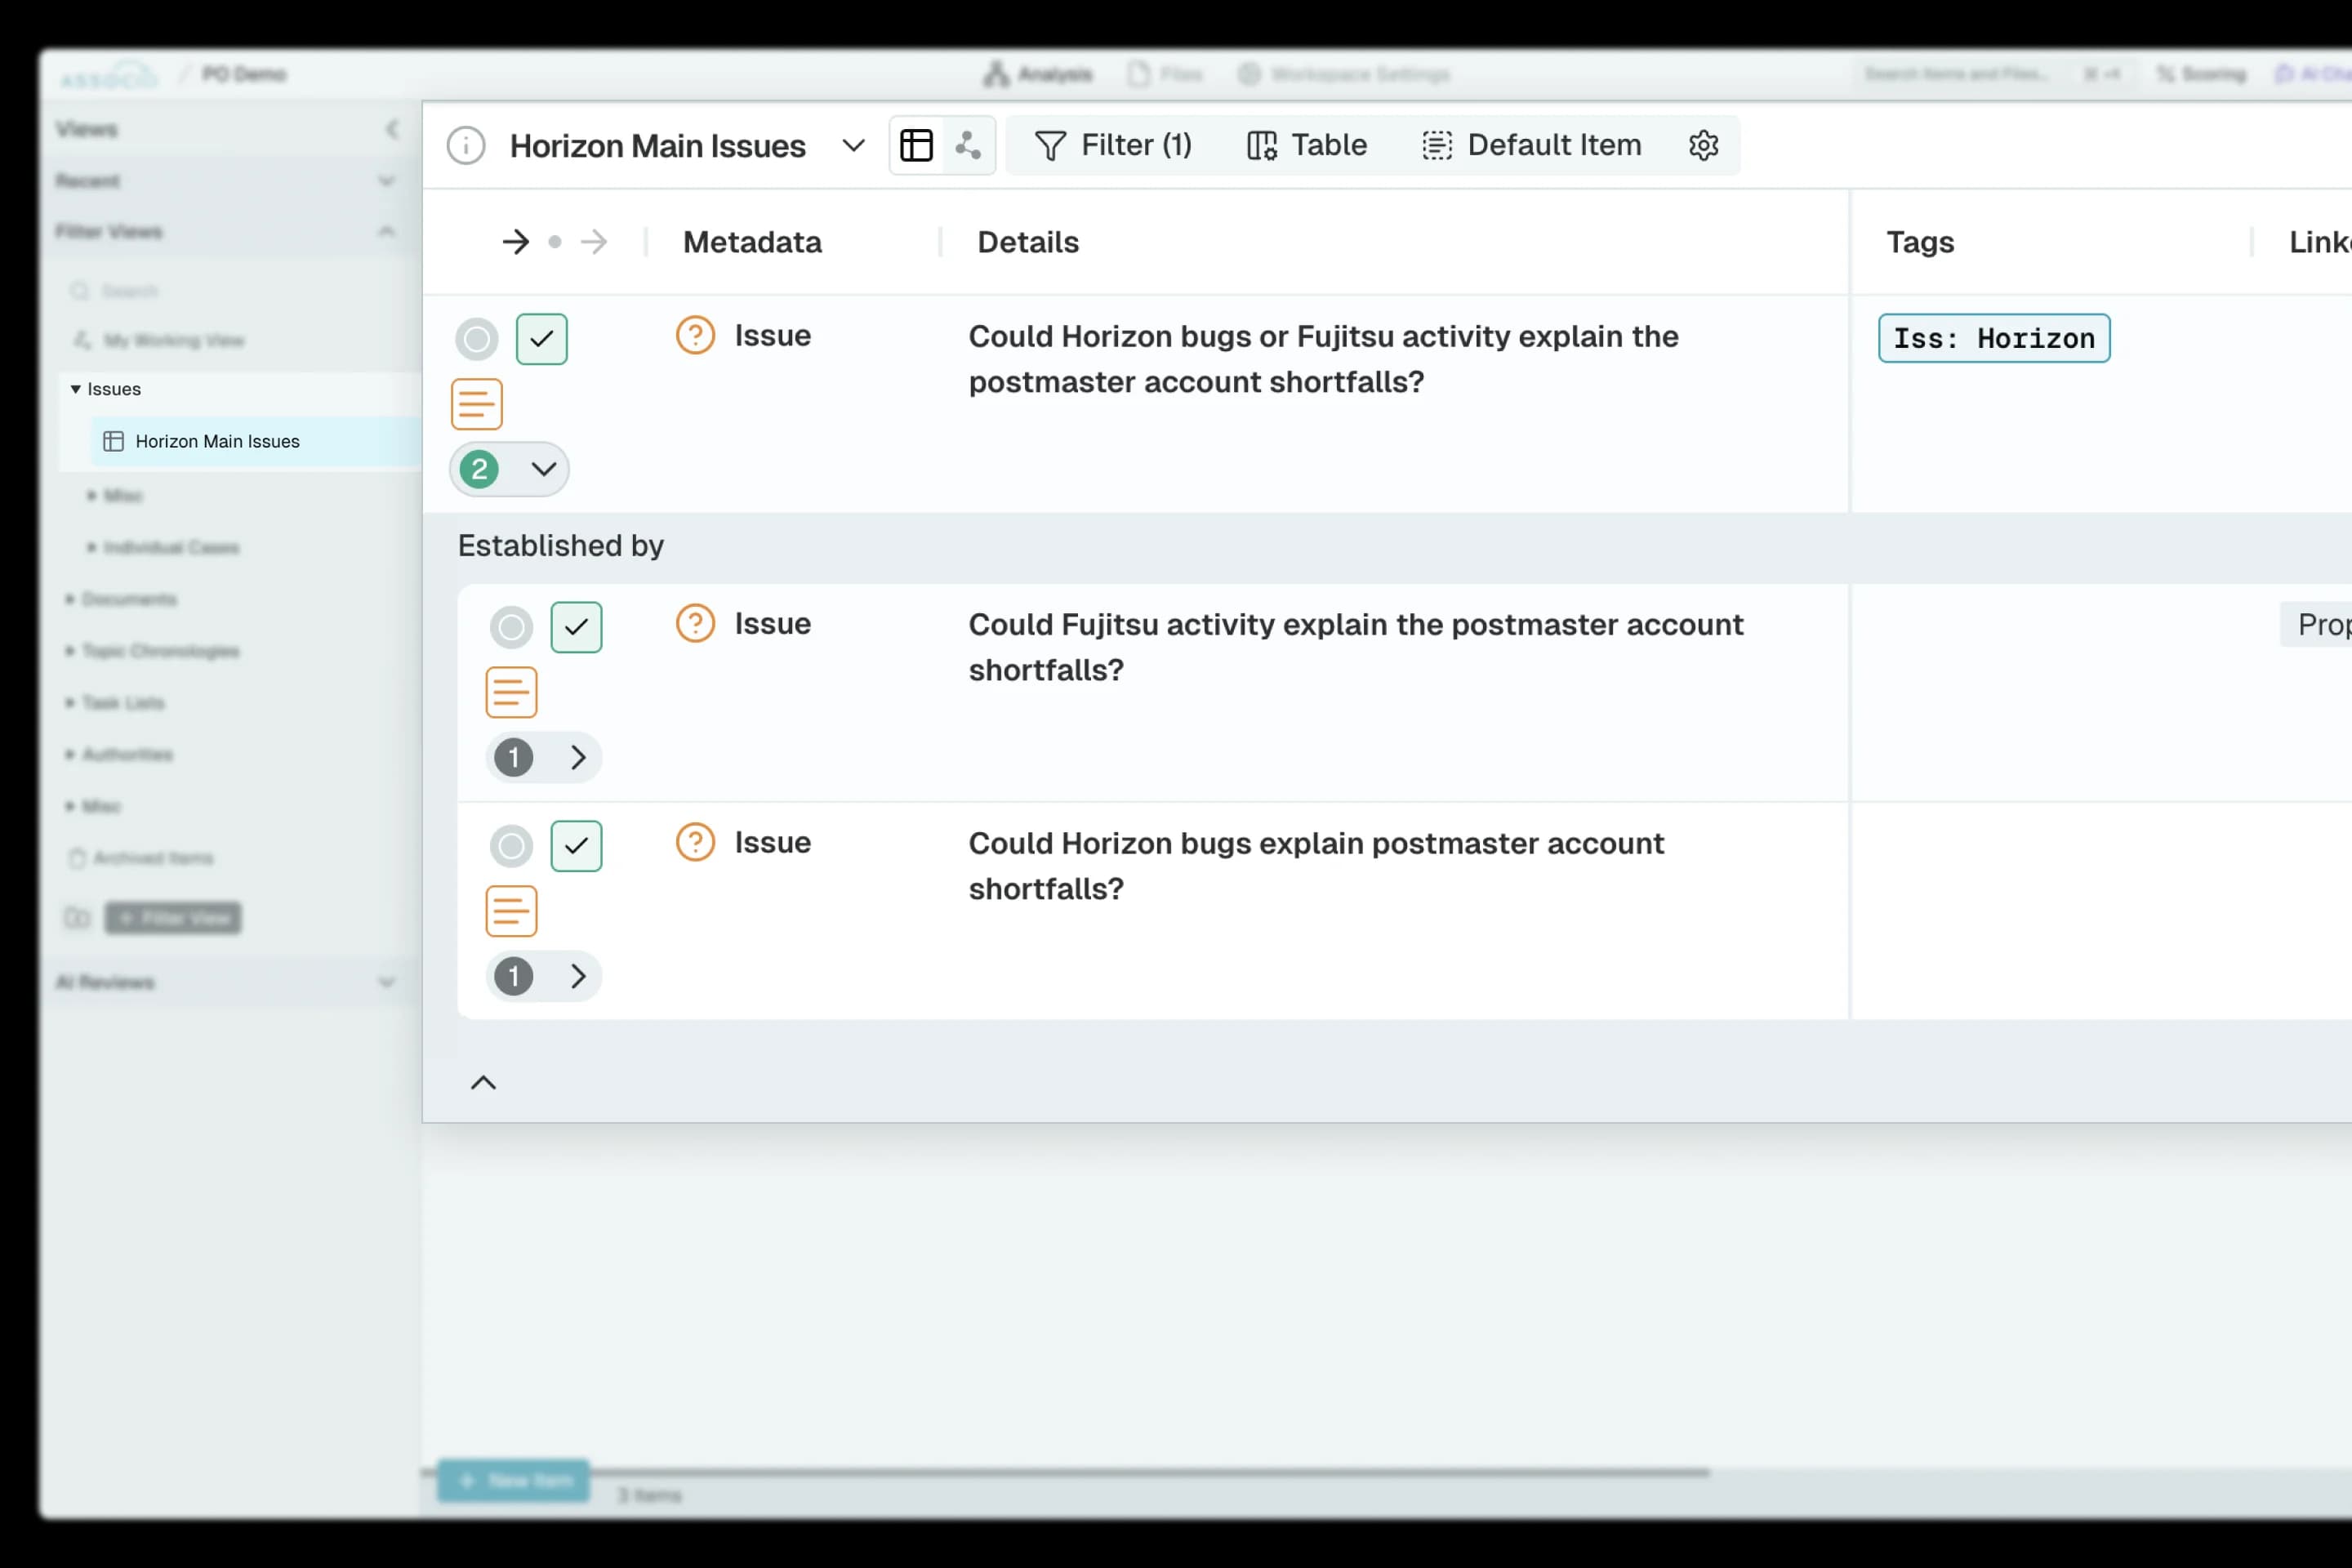Open Horizon Main Issues title dropdown
This screenshot has width=2352, height=1568.
tap(853, 146)
